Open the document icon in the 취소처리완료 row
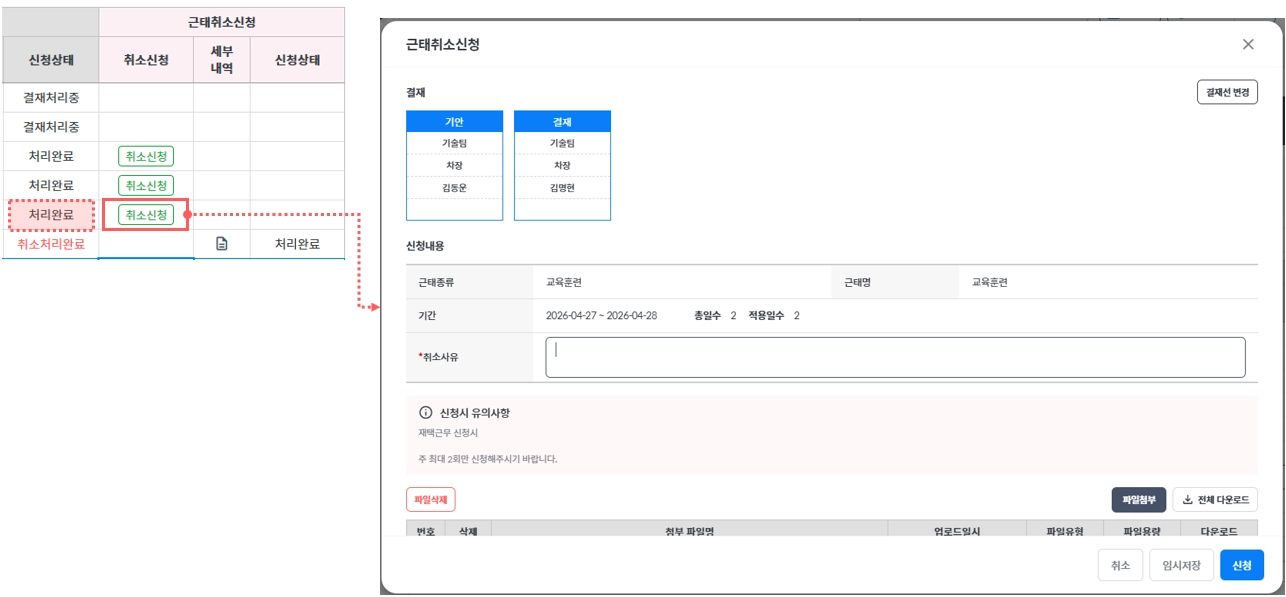Image resolution: width=1286 pixels, height=597 pixels. [222, 244]
